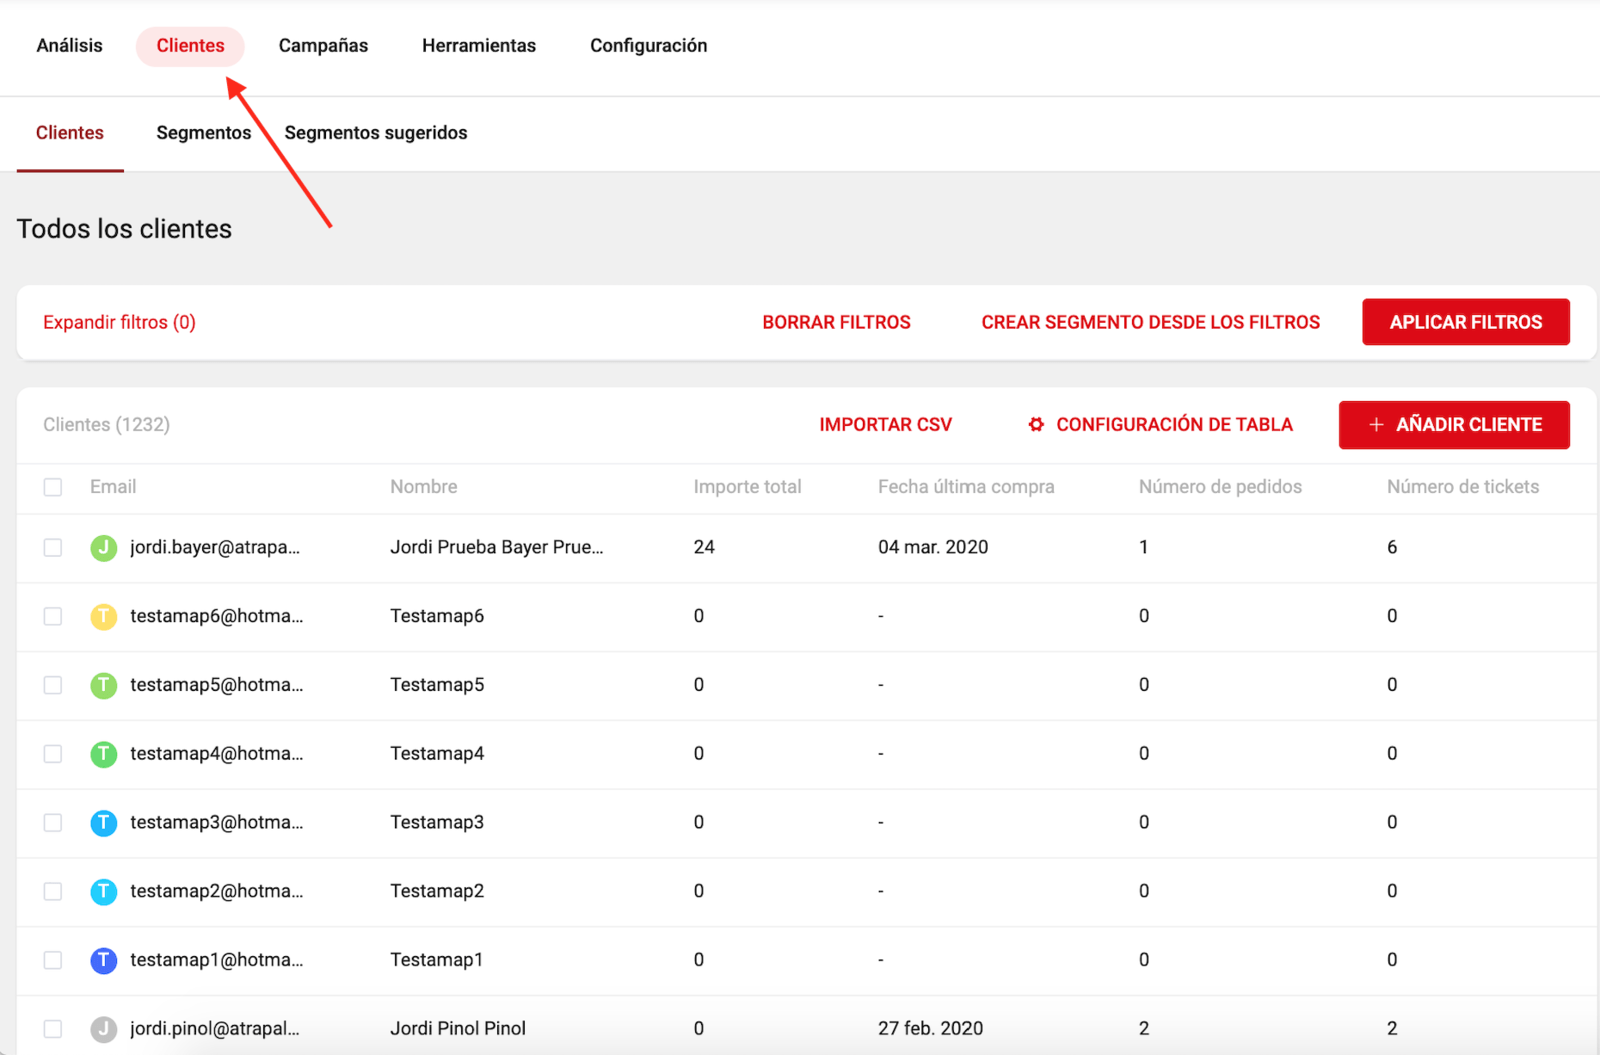Select the testamap4 row checkbox

click(53, 754)
